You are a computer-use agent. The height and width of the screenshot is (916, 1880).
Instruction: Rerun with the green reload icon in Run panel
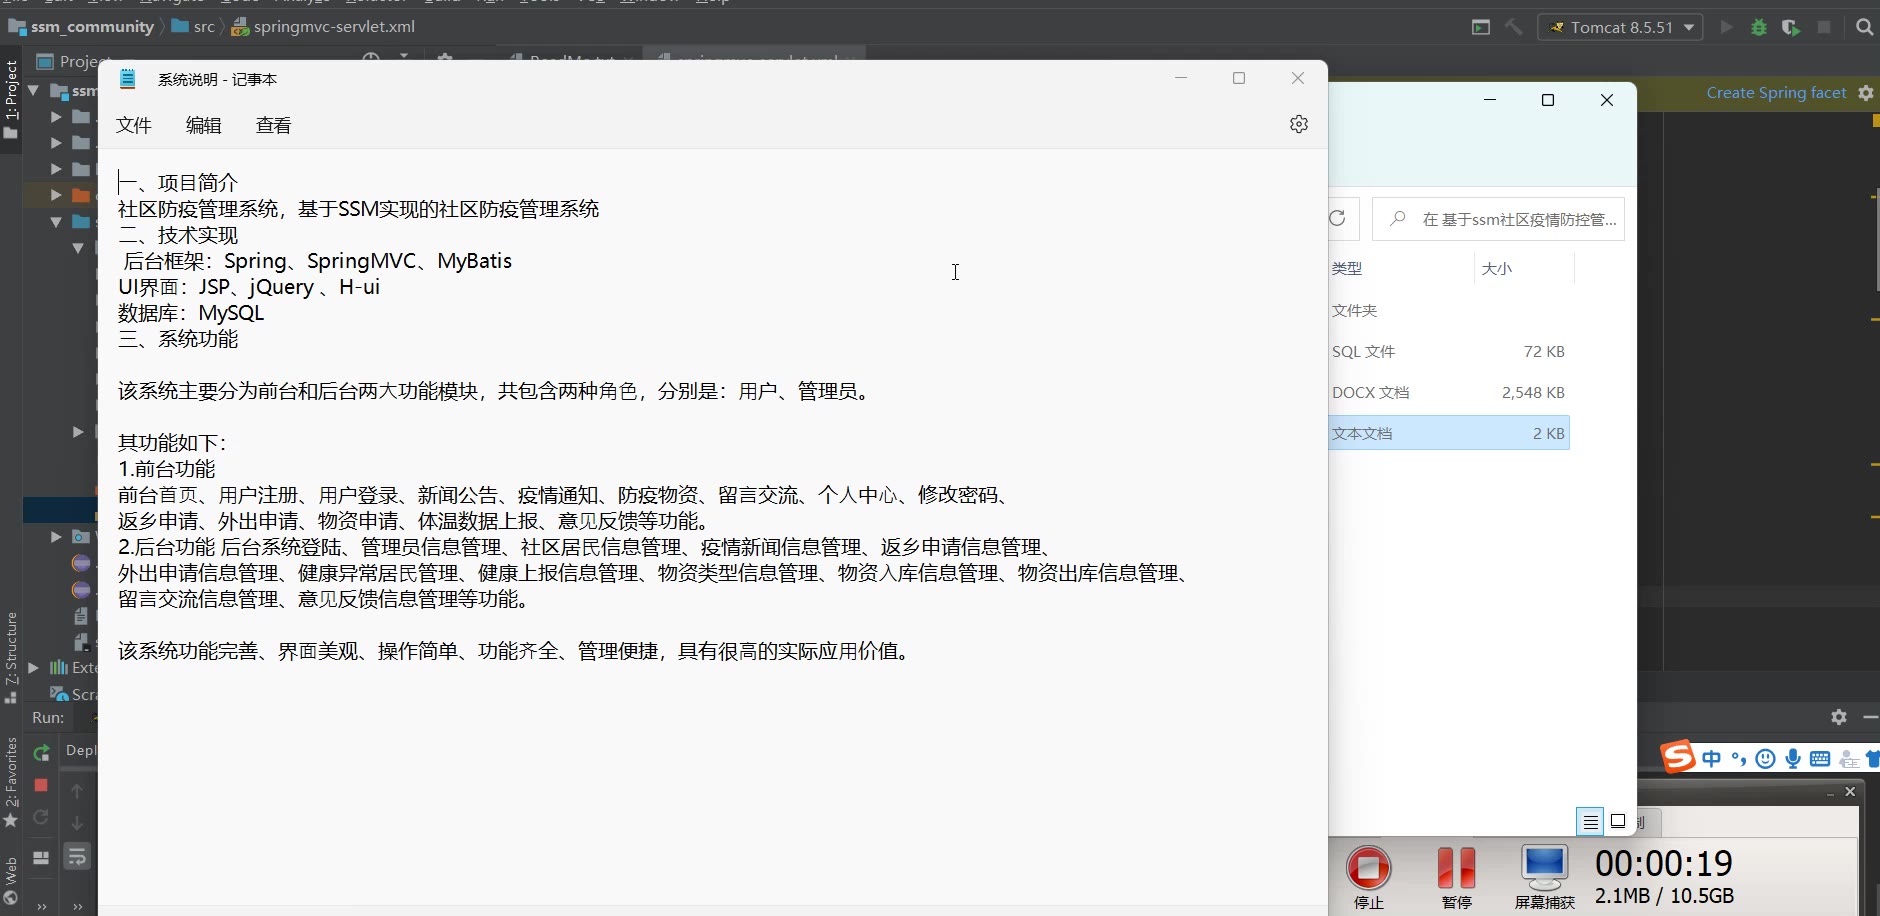[41, 753]
